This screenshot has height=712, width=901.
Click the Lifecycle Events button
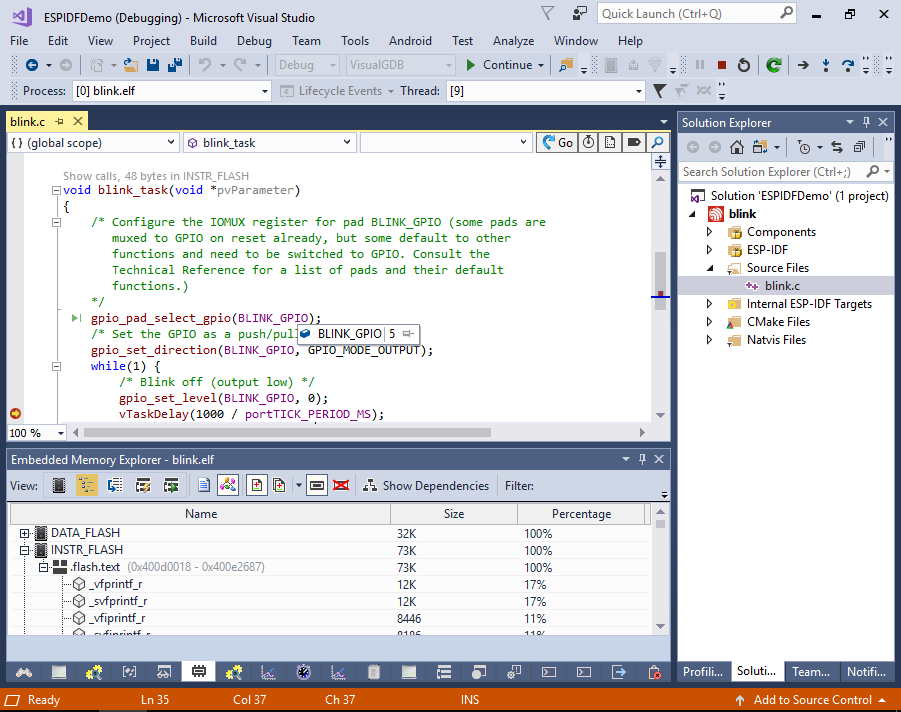click(337, 91)
